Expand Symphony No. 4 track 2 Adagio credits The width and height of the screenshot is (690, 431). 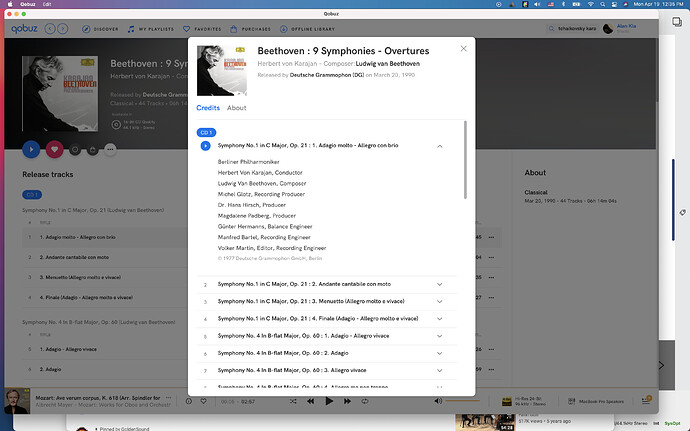pos(440,353)
